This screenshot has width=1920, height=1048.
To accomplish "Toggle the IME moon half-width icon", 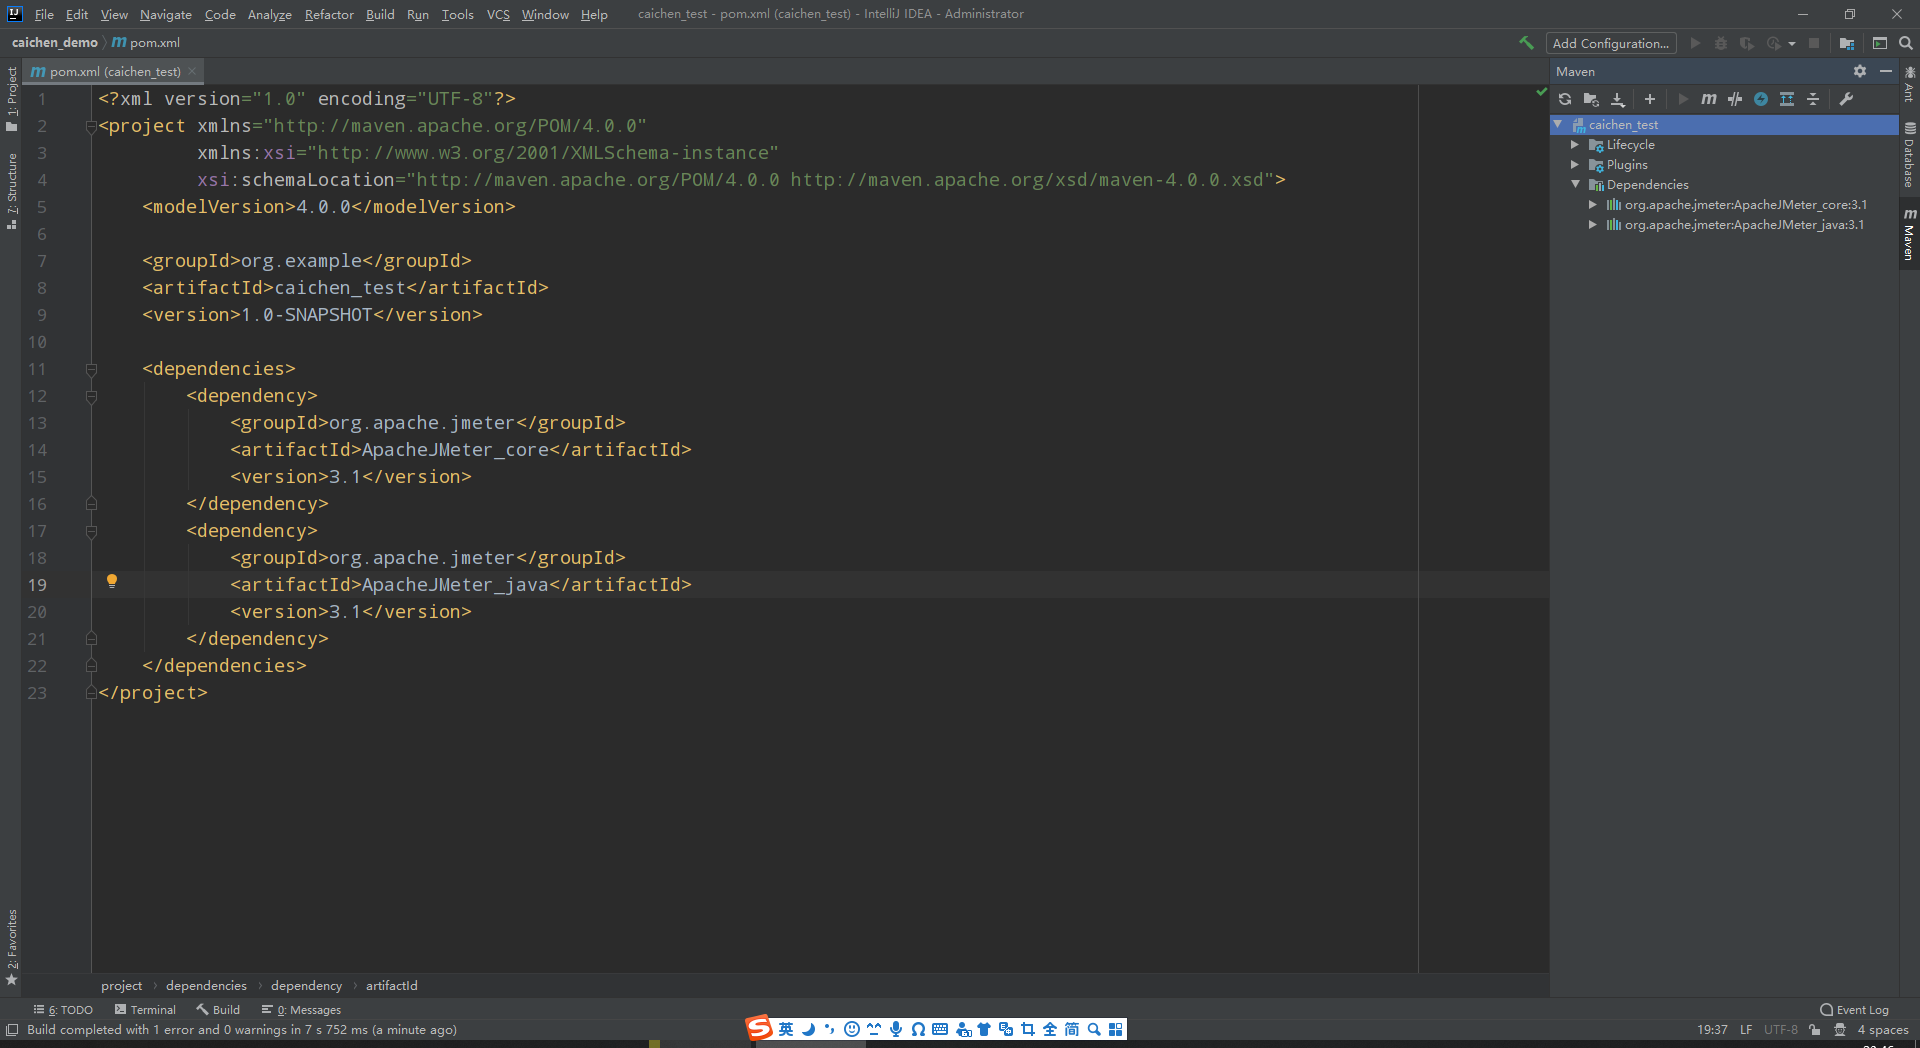I will pos(808,1029).
